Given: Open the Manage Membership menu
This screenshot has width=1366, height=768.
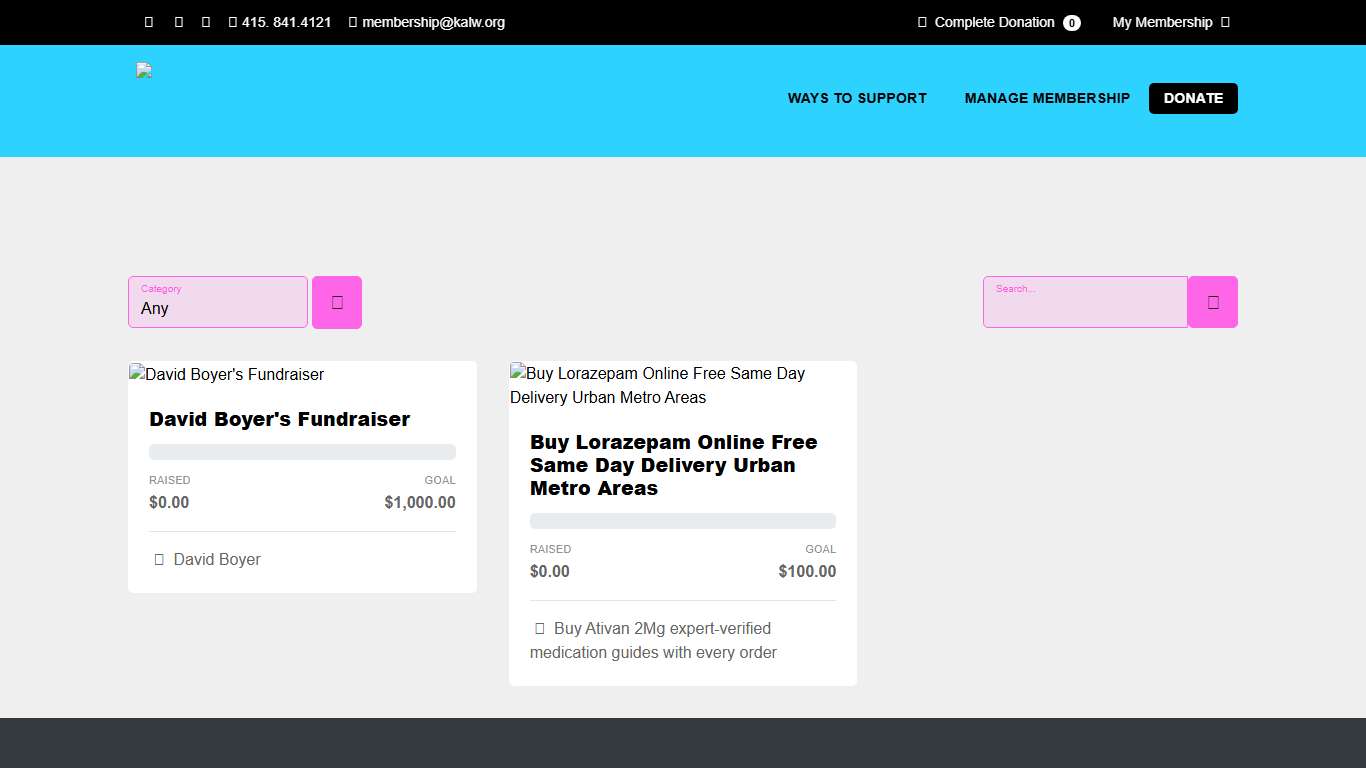Looking at the screenshot, I should (x=1047, y=98).
